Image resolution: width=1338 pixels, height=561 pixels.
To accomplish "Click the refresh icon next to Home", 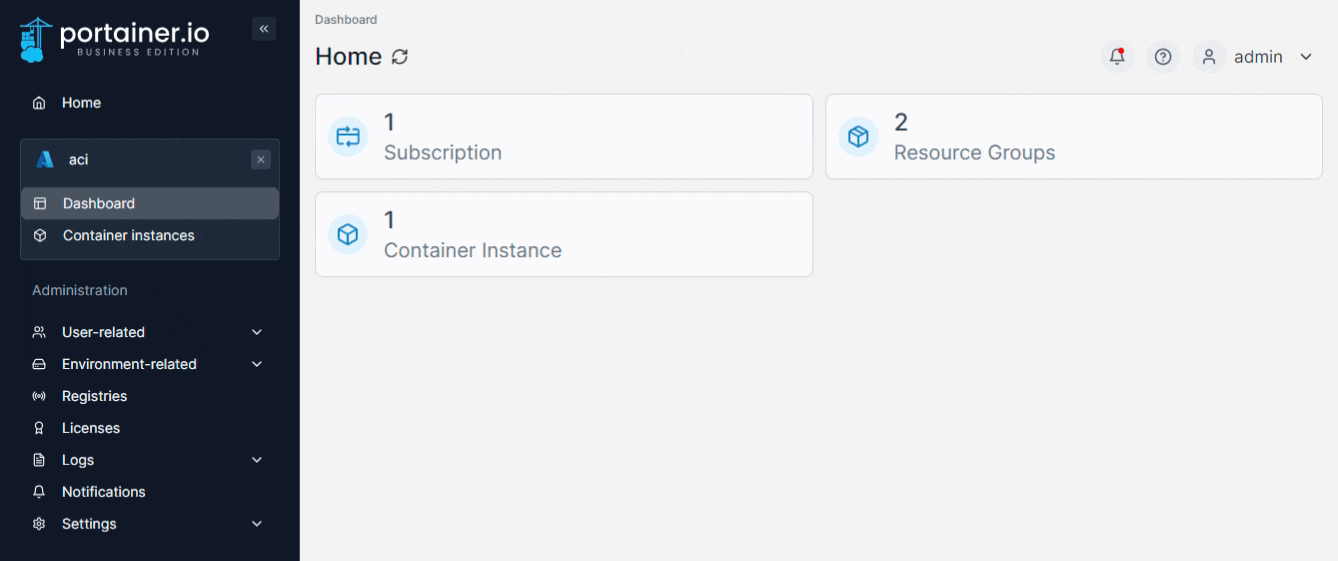I will 400,57.
